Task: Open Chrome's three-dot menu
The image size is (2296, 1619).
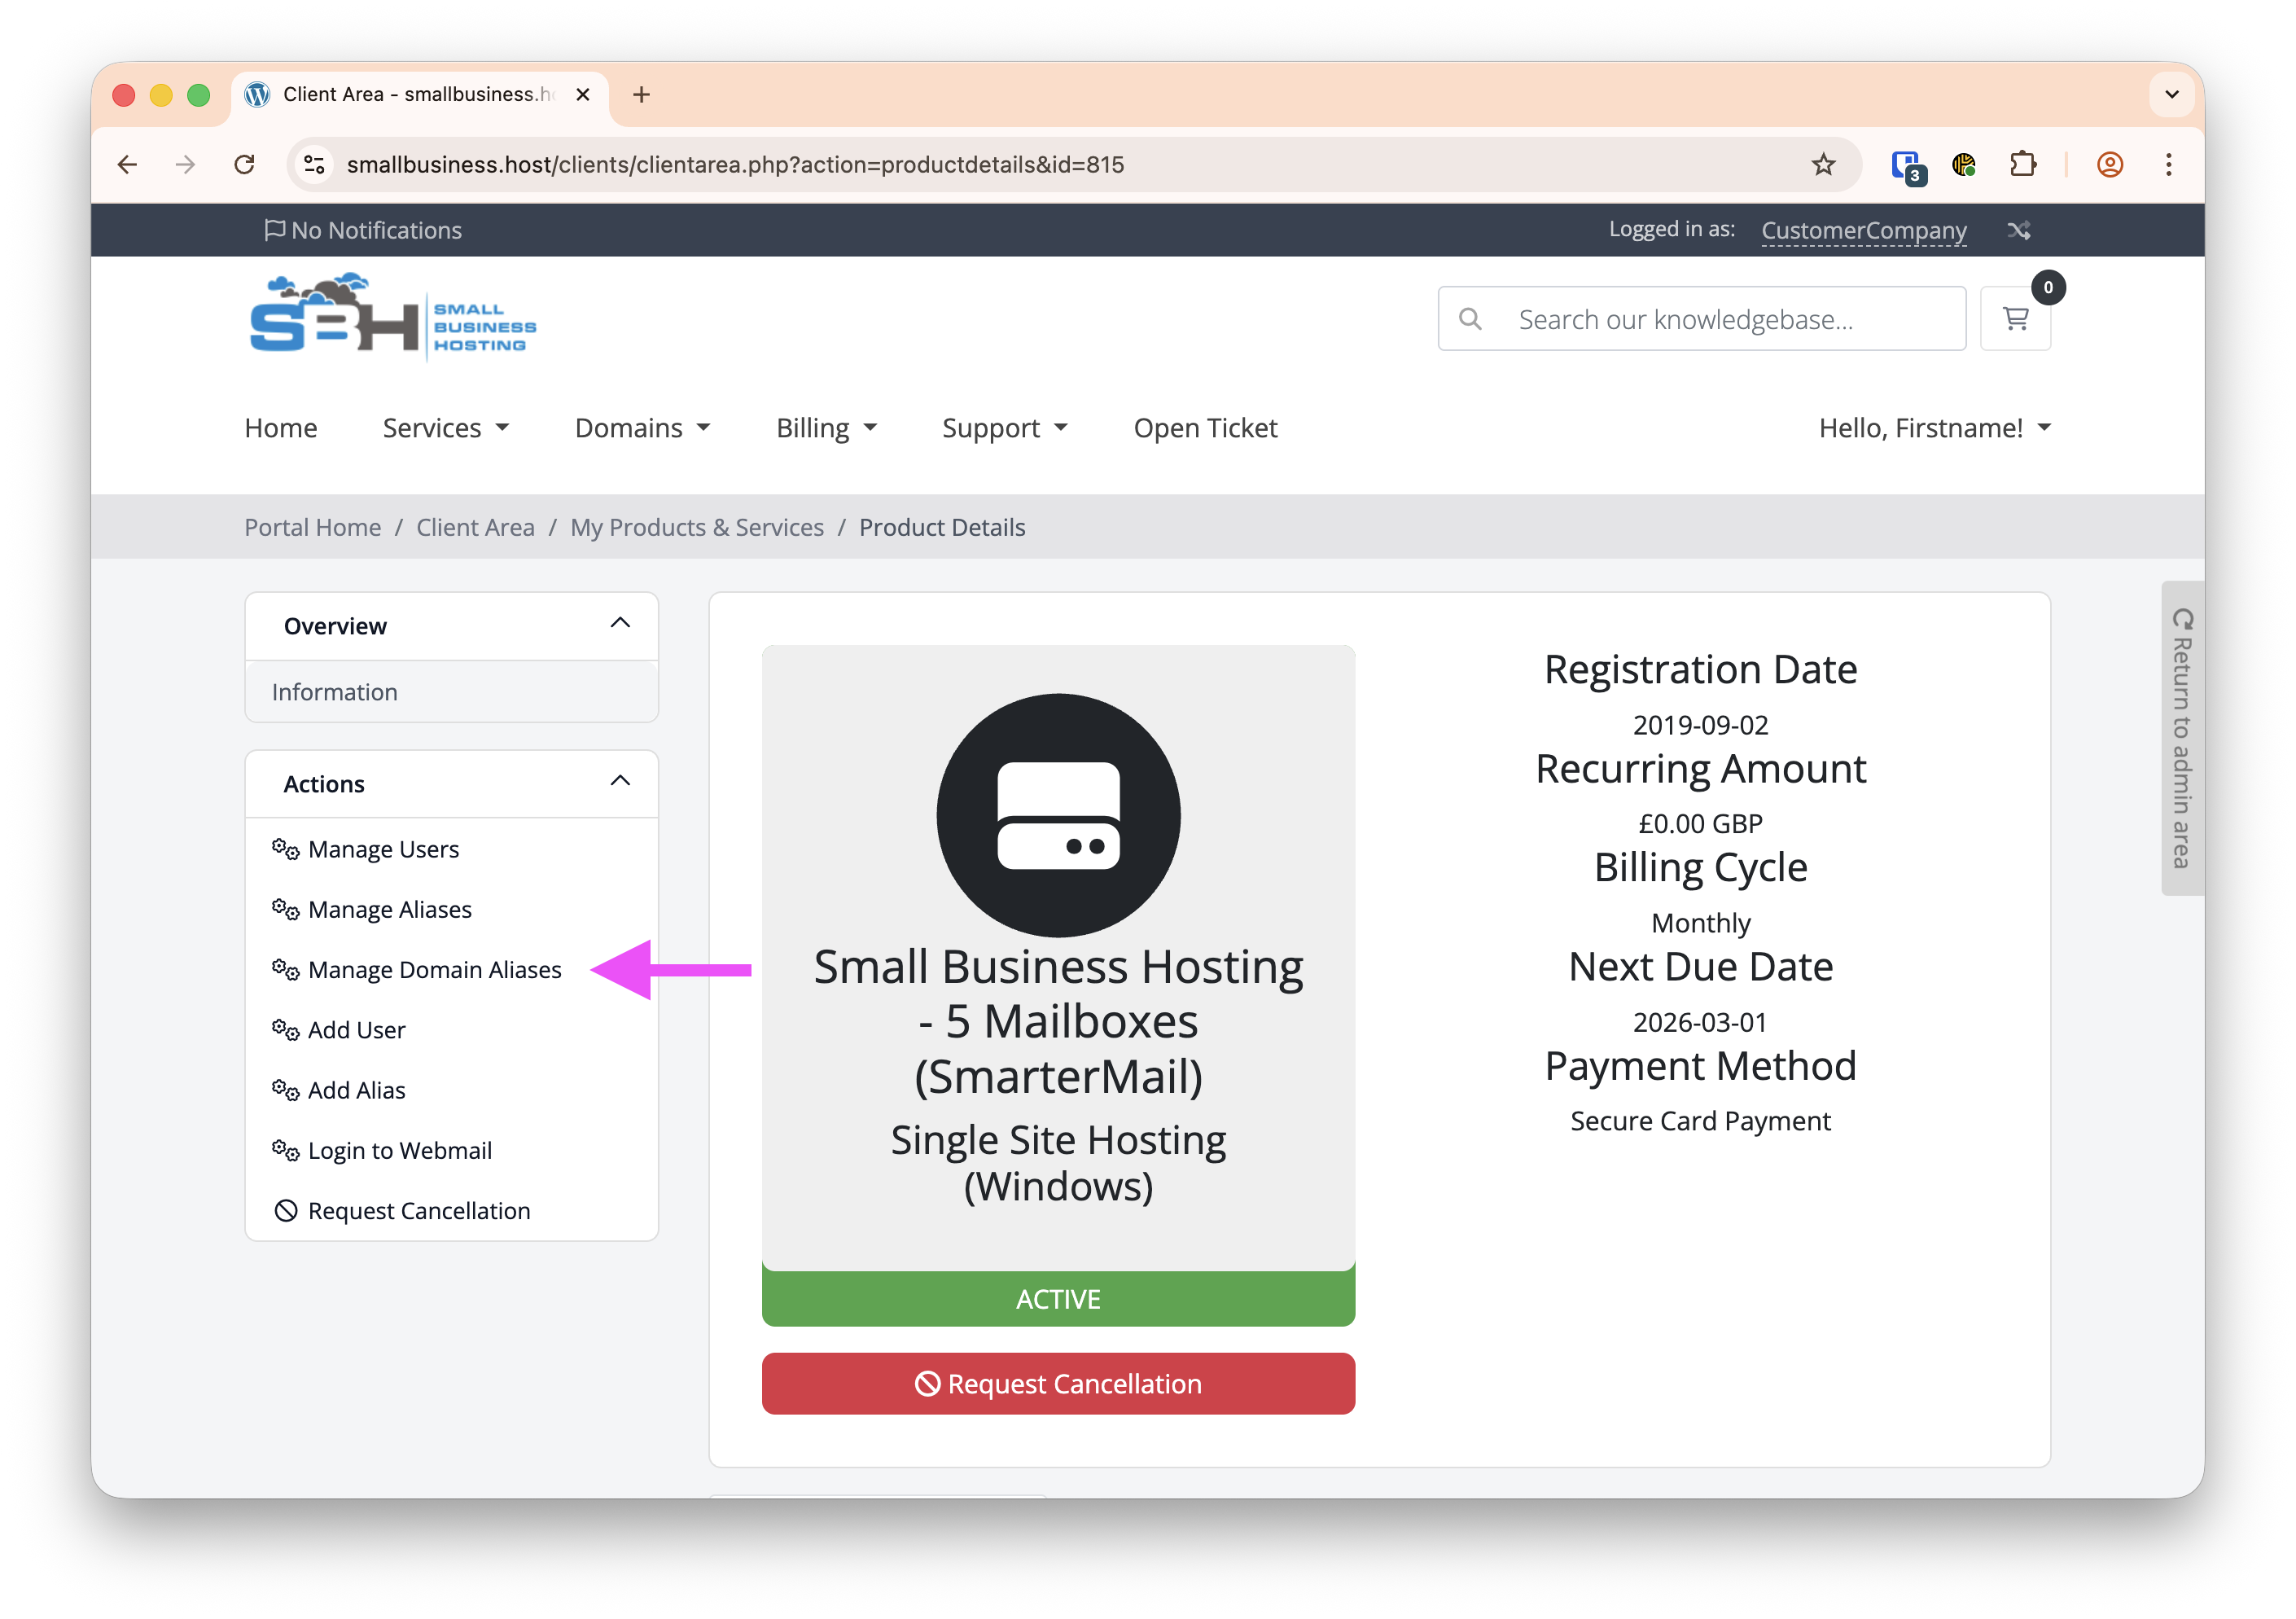Action: 2168,164
